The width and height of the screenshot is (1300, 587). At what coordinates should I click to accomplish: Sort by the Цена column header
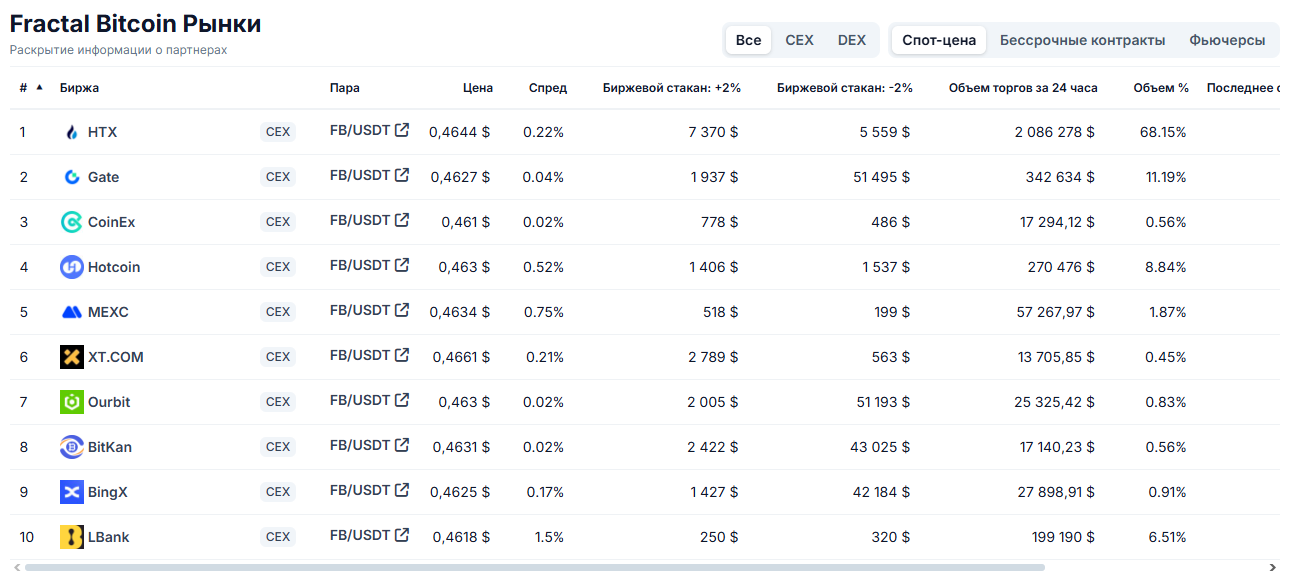[478, 88]
